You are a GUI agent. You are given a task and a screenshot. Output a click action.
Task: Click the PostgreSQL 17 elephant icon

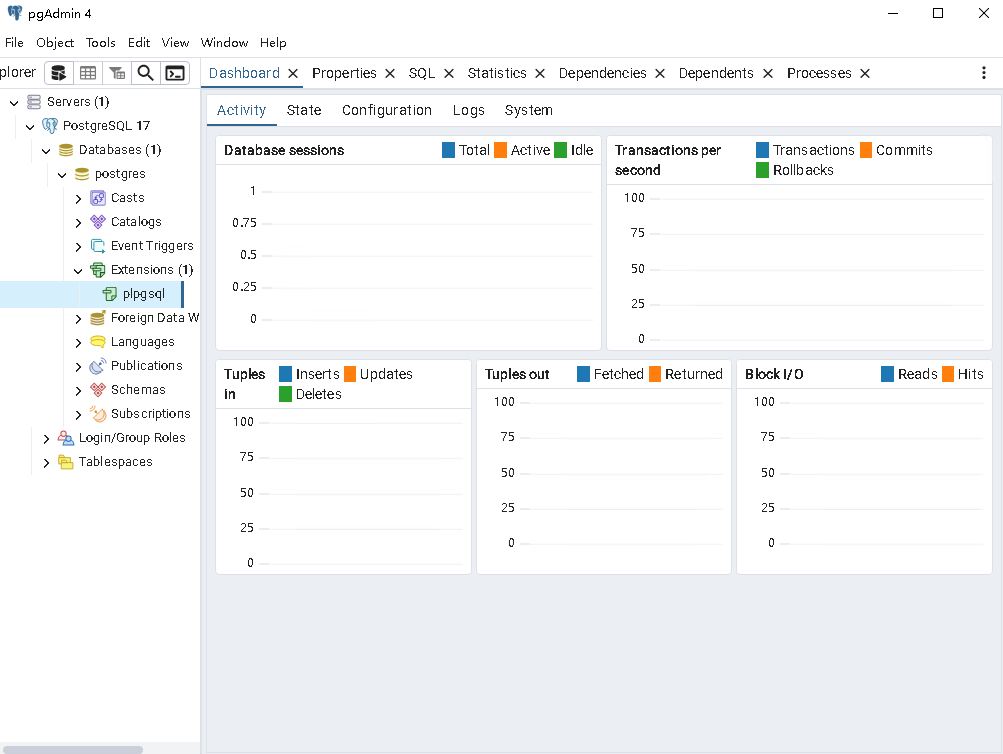(x=50, y=126)
